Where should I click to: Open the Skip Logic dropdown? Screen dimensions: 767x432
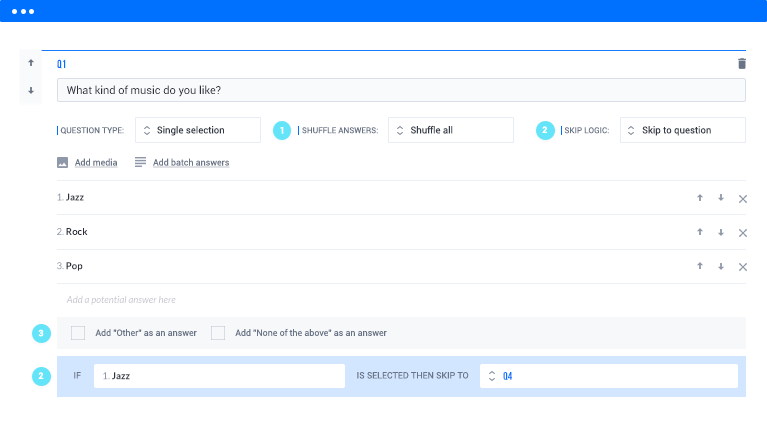point(682,130)
